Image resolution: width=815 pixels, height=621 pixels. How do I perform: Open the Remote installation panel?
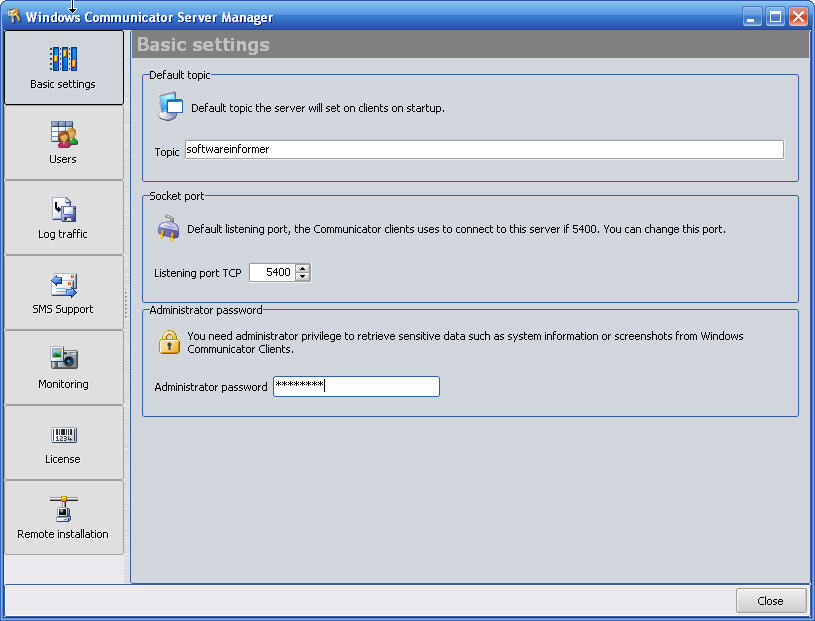[63, 517]
